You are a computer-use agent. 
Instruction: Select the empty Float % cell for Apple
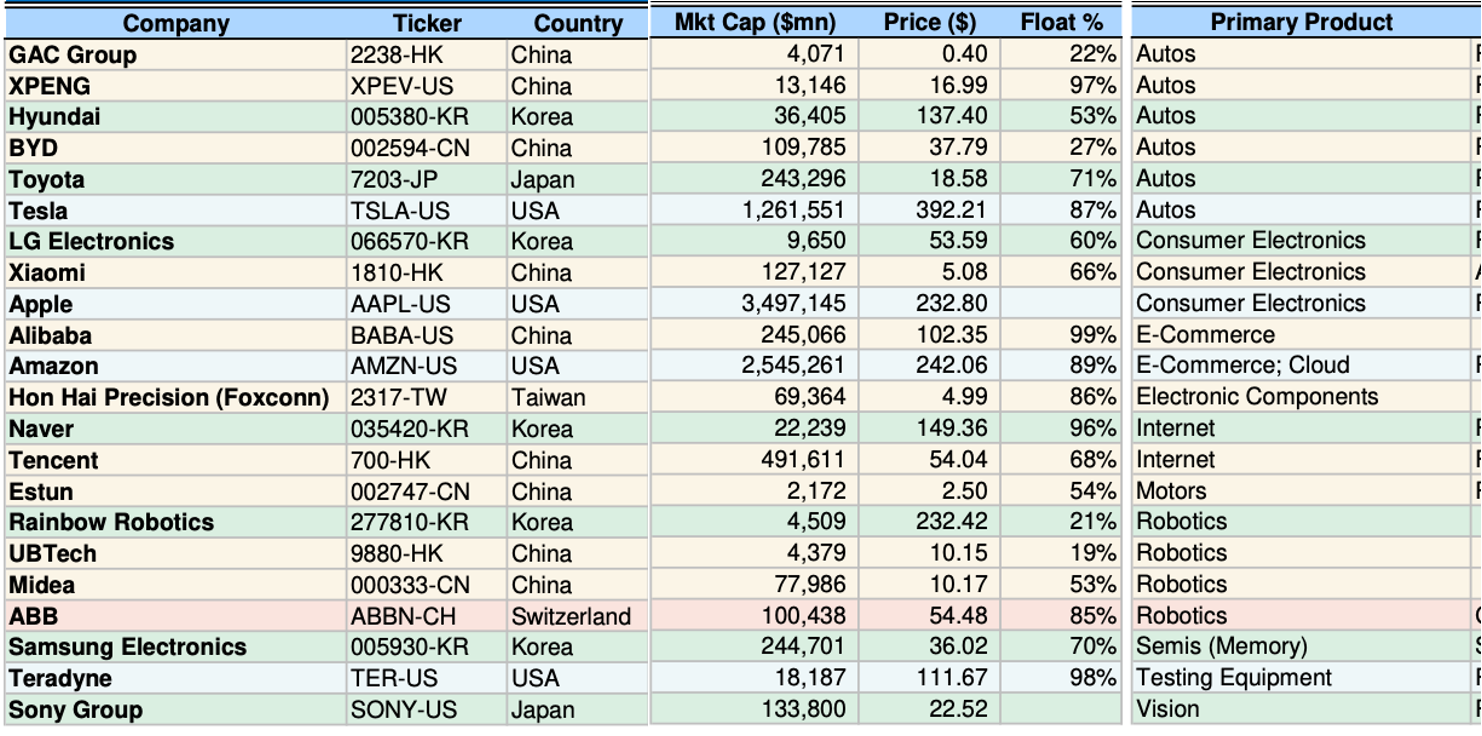coord(1062,303)
